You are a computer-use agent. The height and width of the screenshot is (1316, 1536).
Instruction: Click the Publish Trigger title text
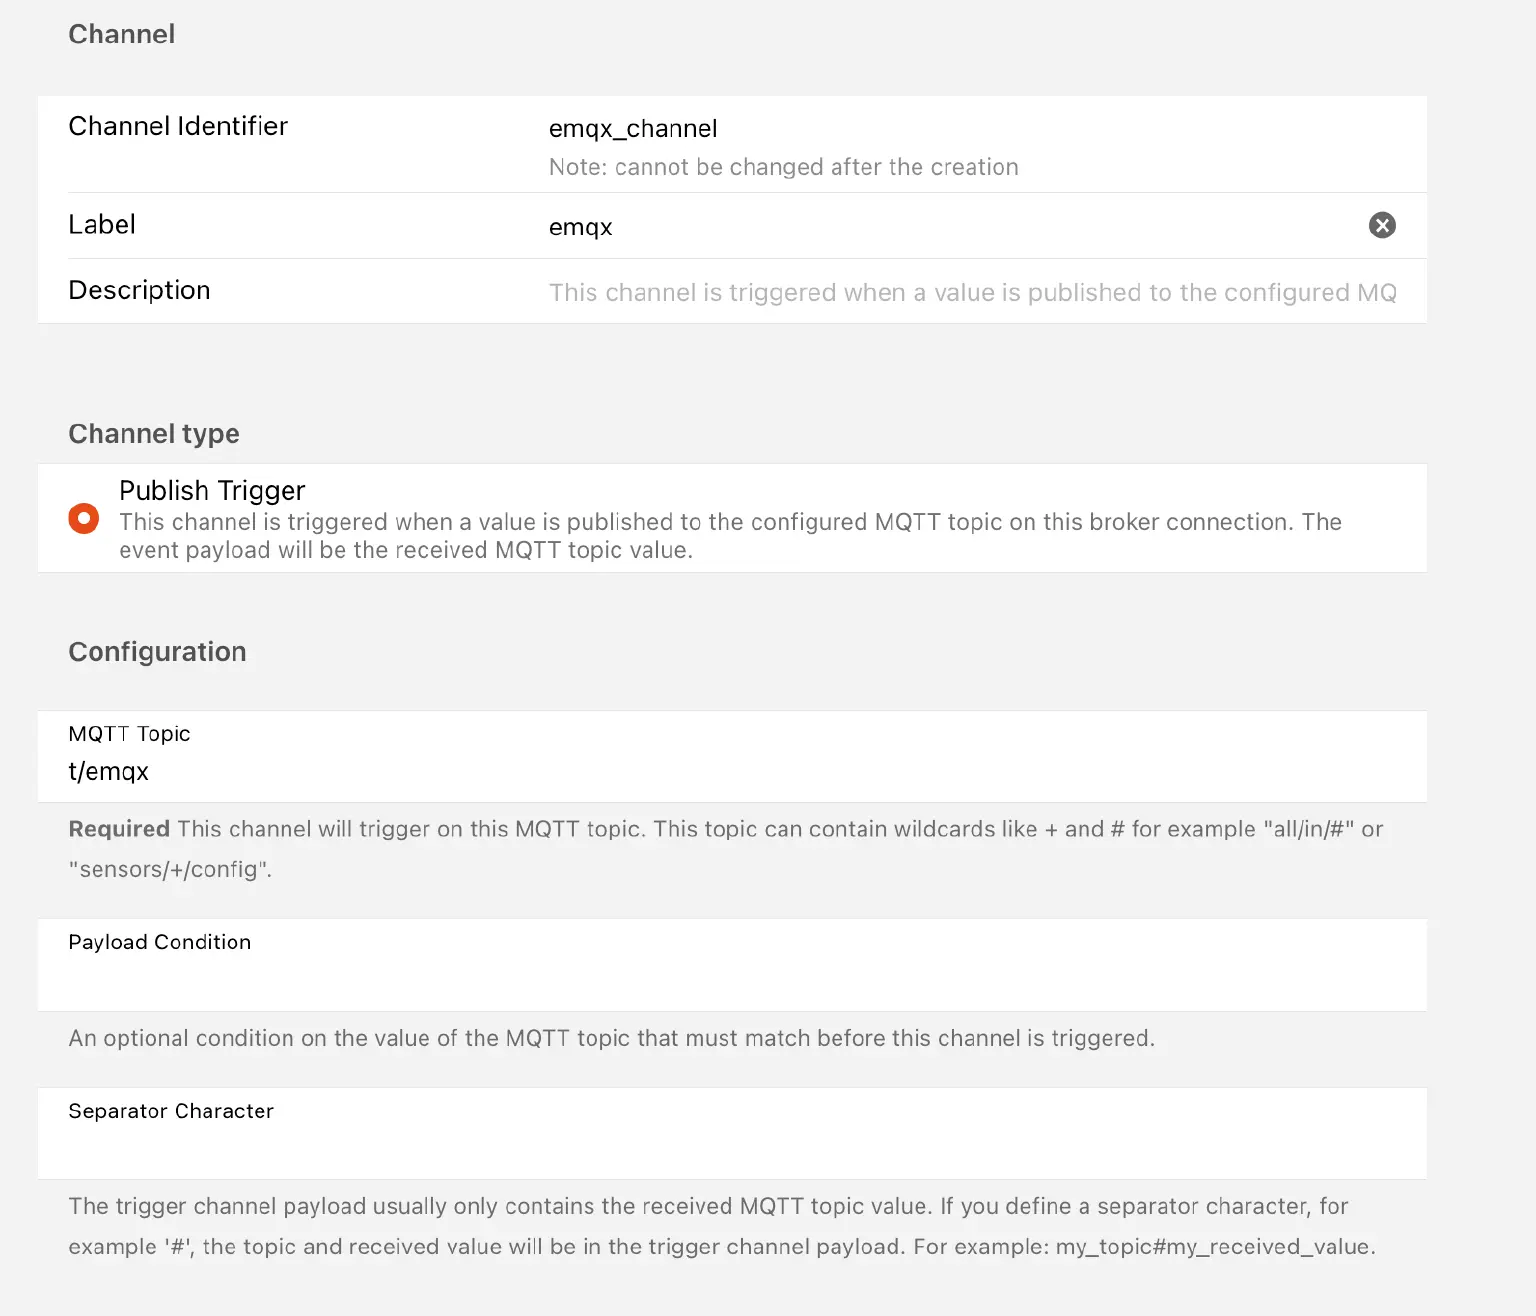212,490
